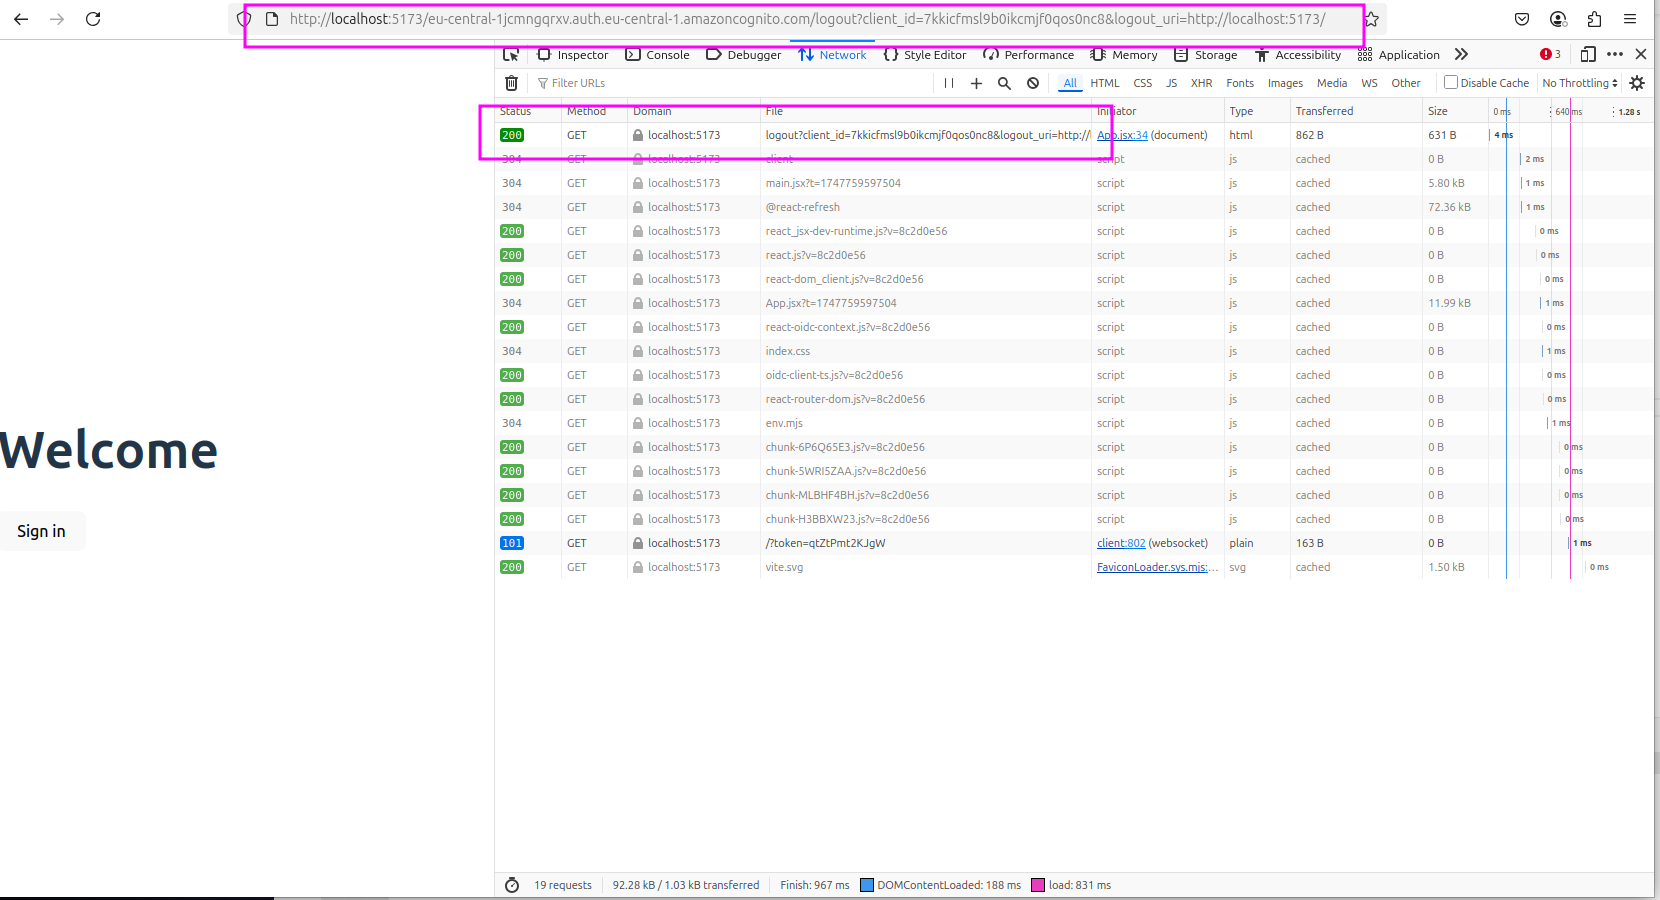Viewport: 1660px width, 900px height.
Task: Pause network recording
Action: tap(949, 83)
